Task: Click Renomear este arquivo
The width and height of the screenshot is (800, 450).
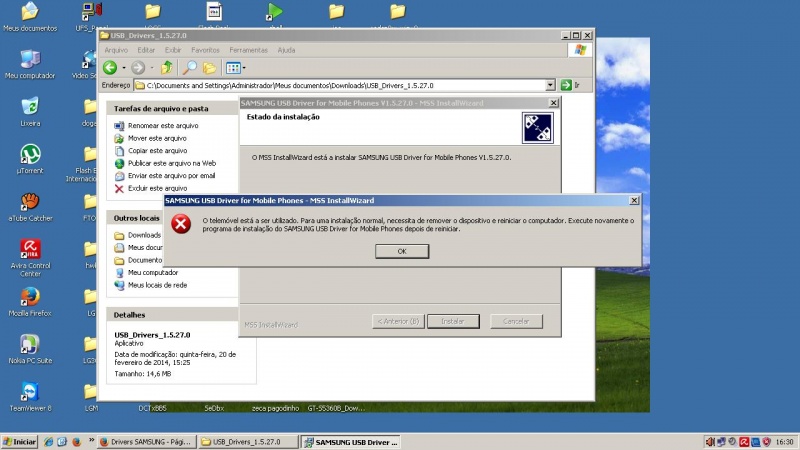Action: tap(163, 126)
